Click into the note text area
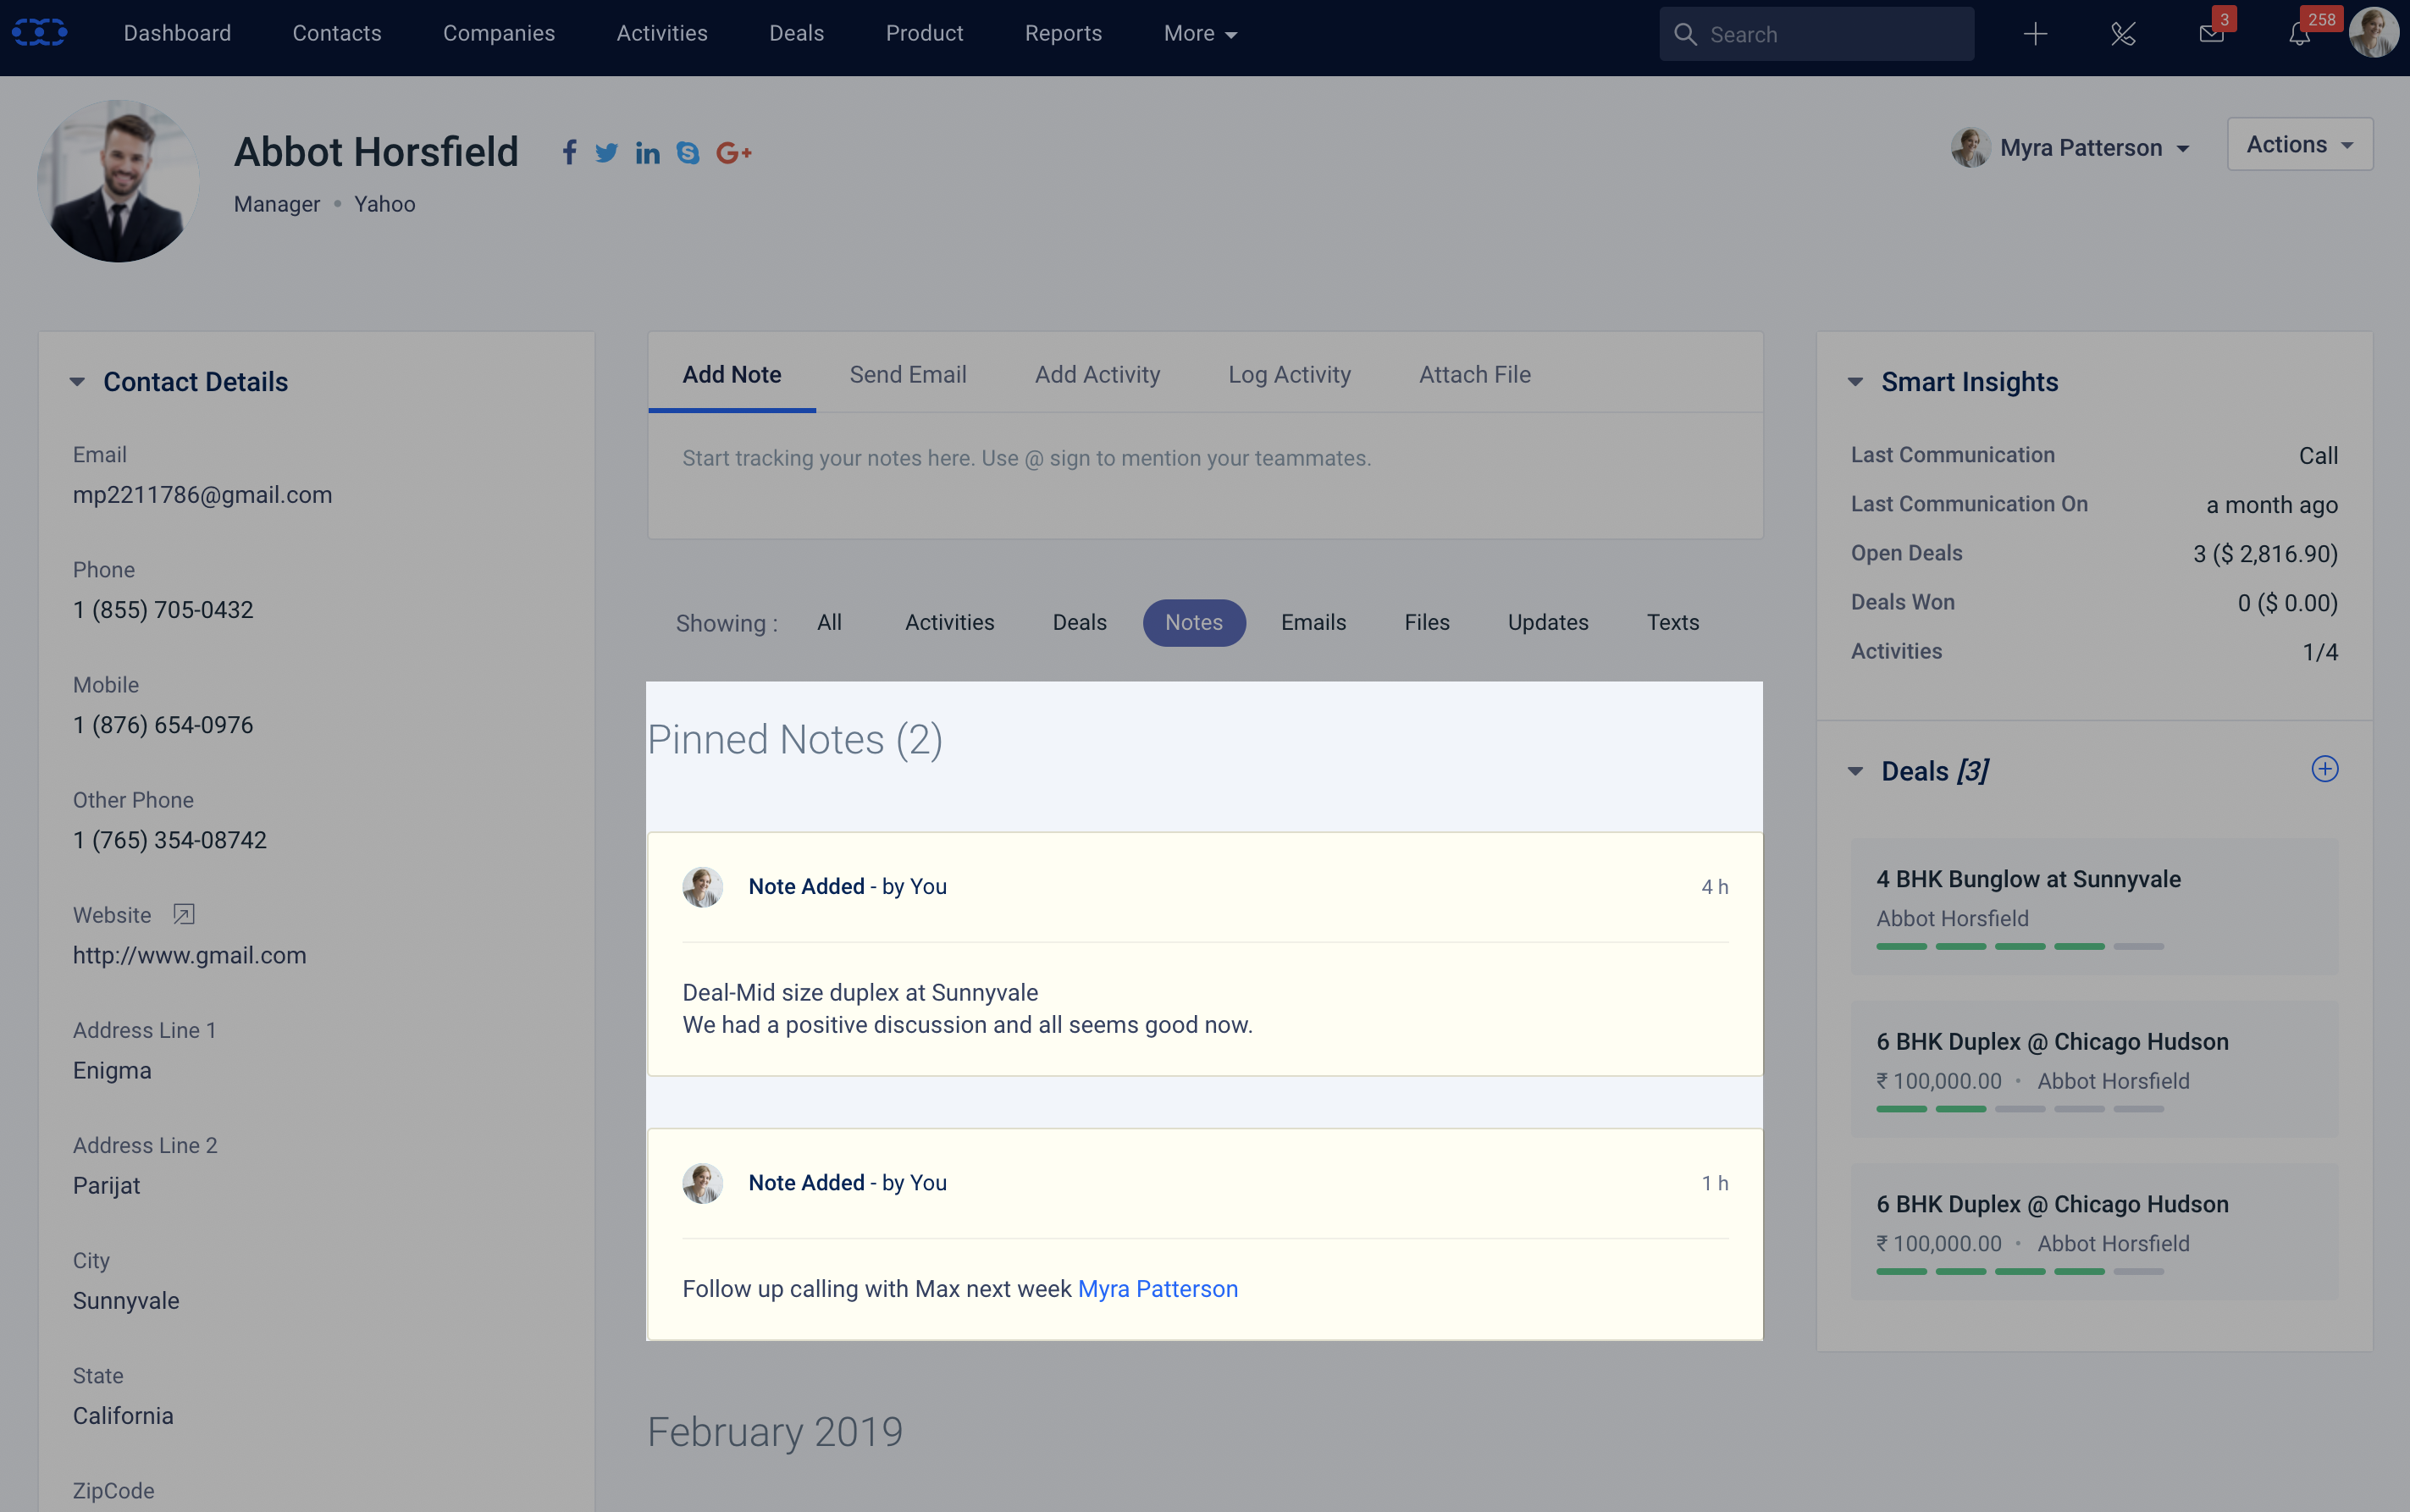The image size is (2410, 1512). point(1205,475)
